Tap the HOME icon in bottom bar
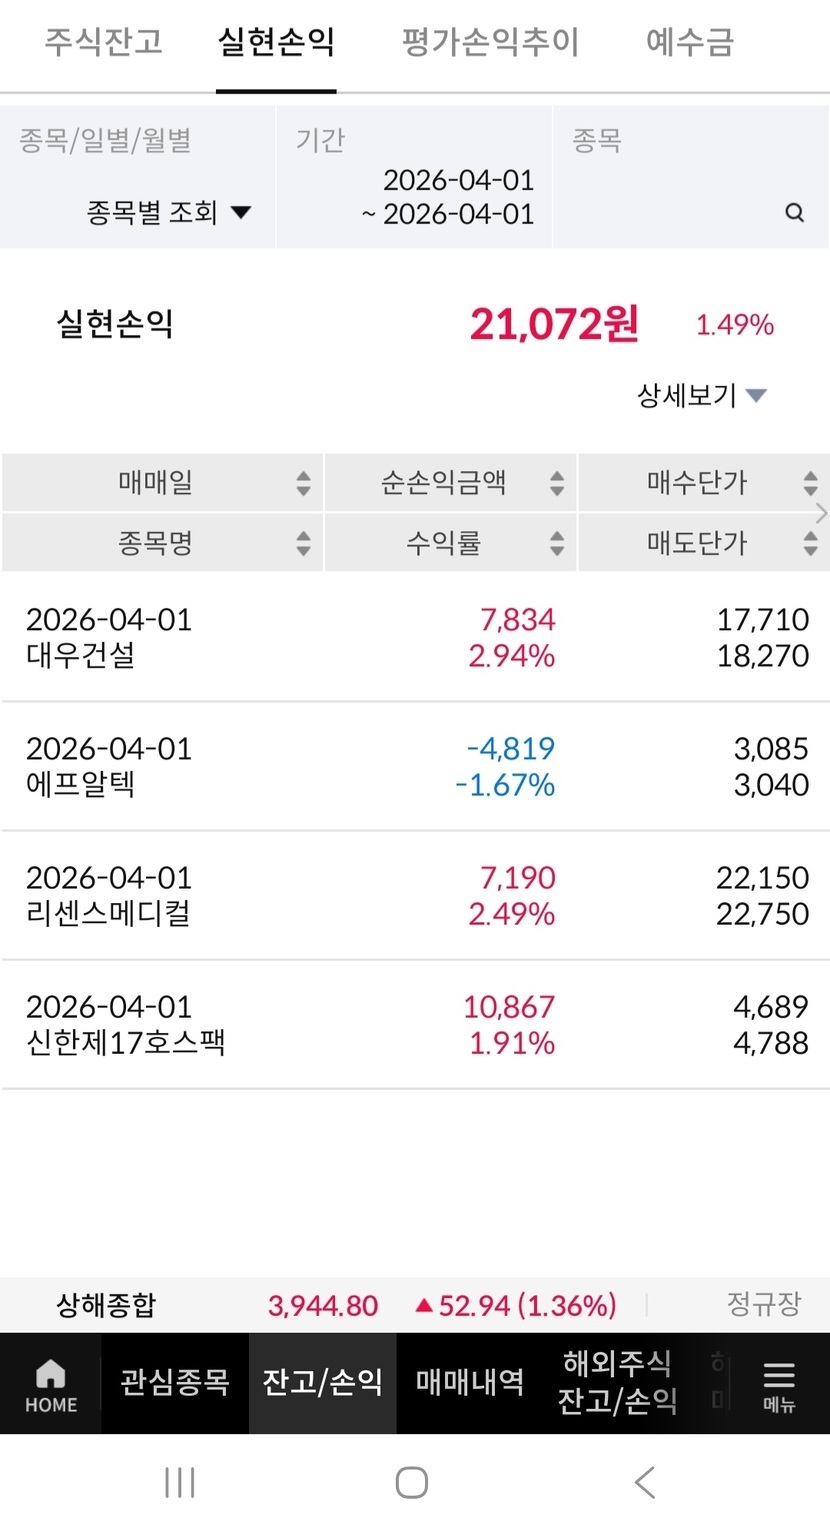The width and height of the screenshot is (830, 1531). [51, 1385]
